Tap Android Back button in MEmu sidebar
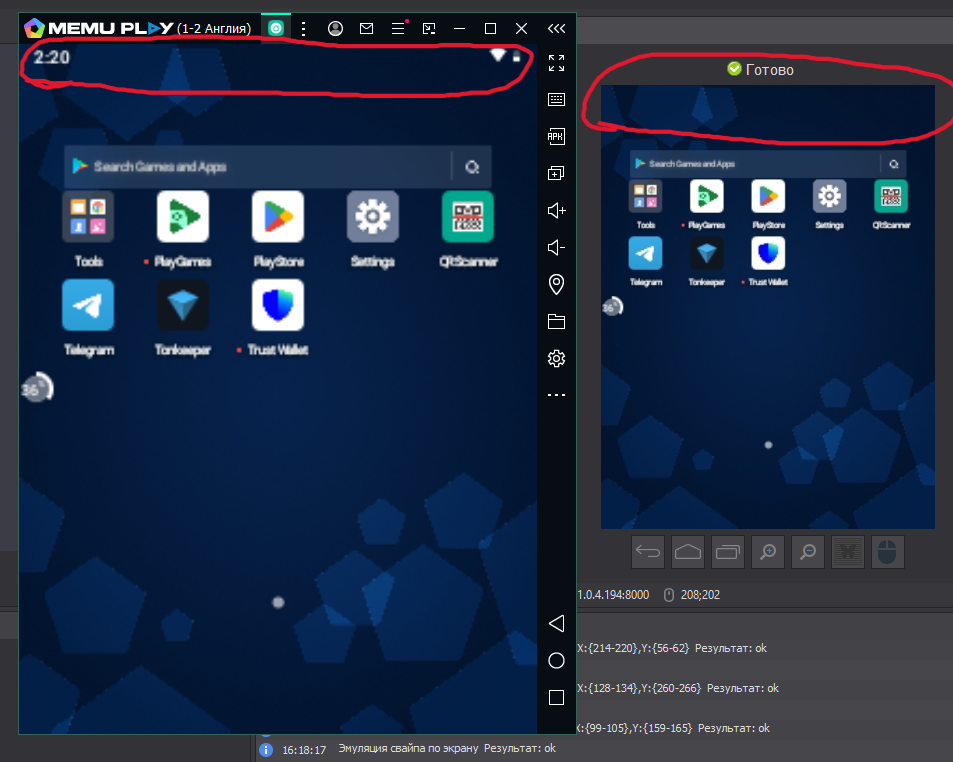 [556, 623]
